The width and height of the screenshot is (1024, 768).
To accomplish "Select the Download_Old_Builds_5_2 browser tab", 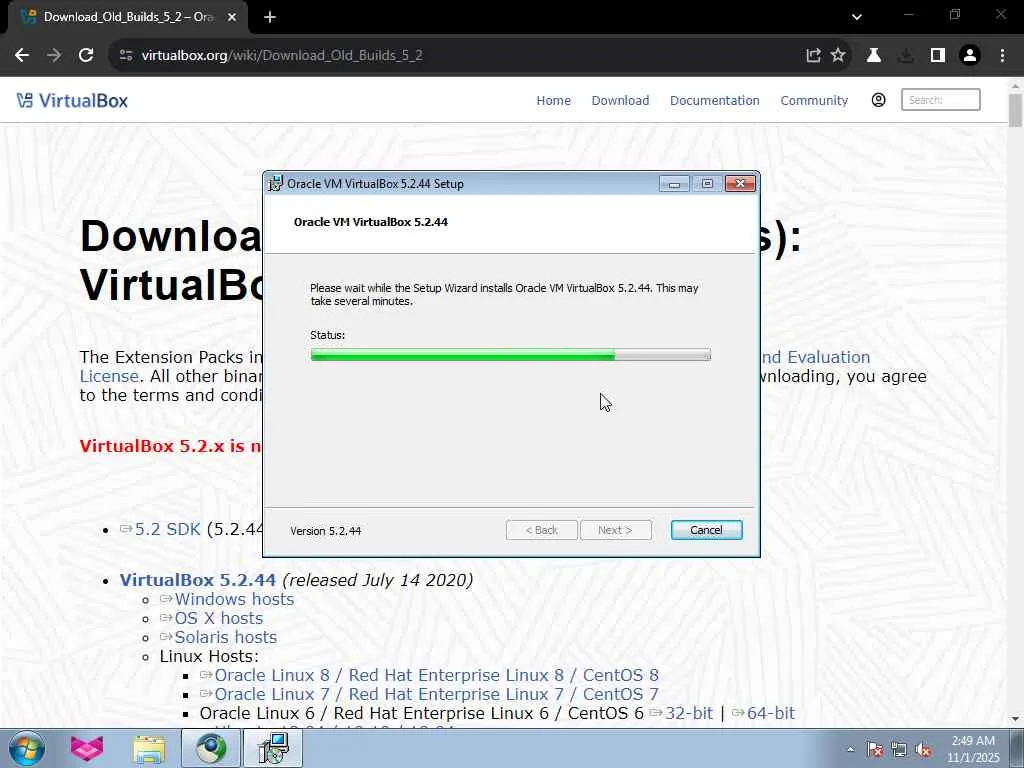I will (x=128, y=18).
